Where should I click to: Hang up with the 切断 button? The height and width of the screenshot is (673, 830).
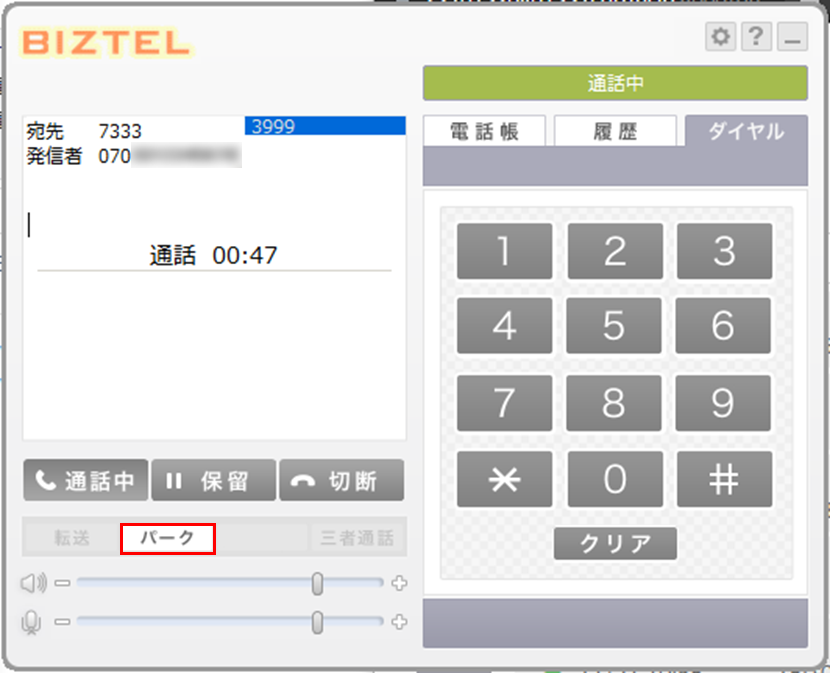point(341,480)
